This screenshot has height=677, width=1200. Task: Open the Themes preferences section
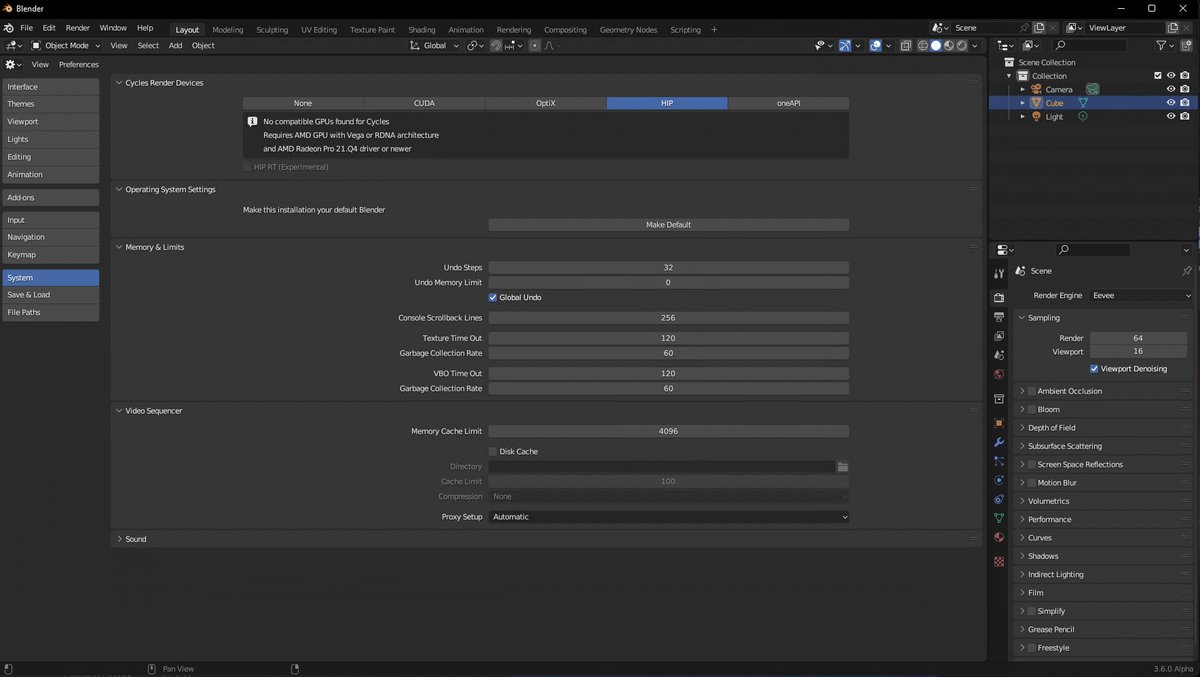coord(50,104)
